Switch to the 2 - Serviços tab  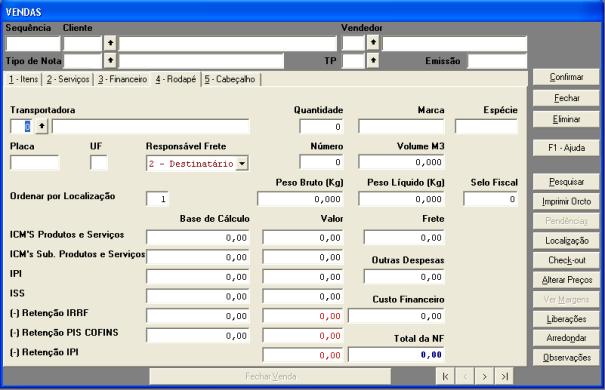coord(68,79)
